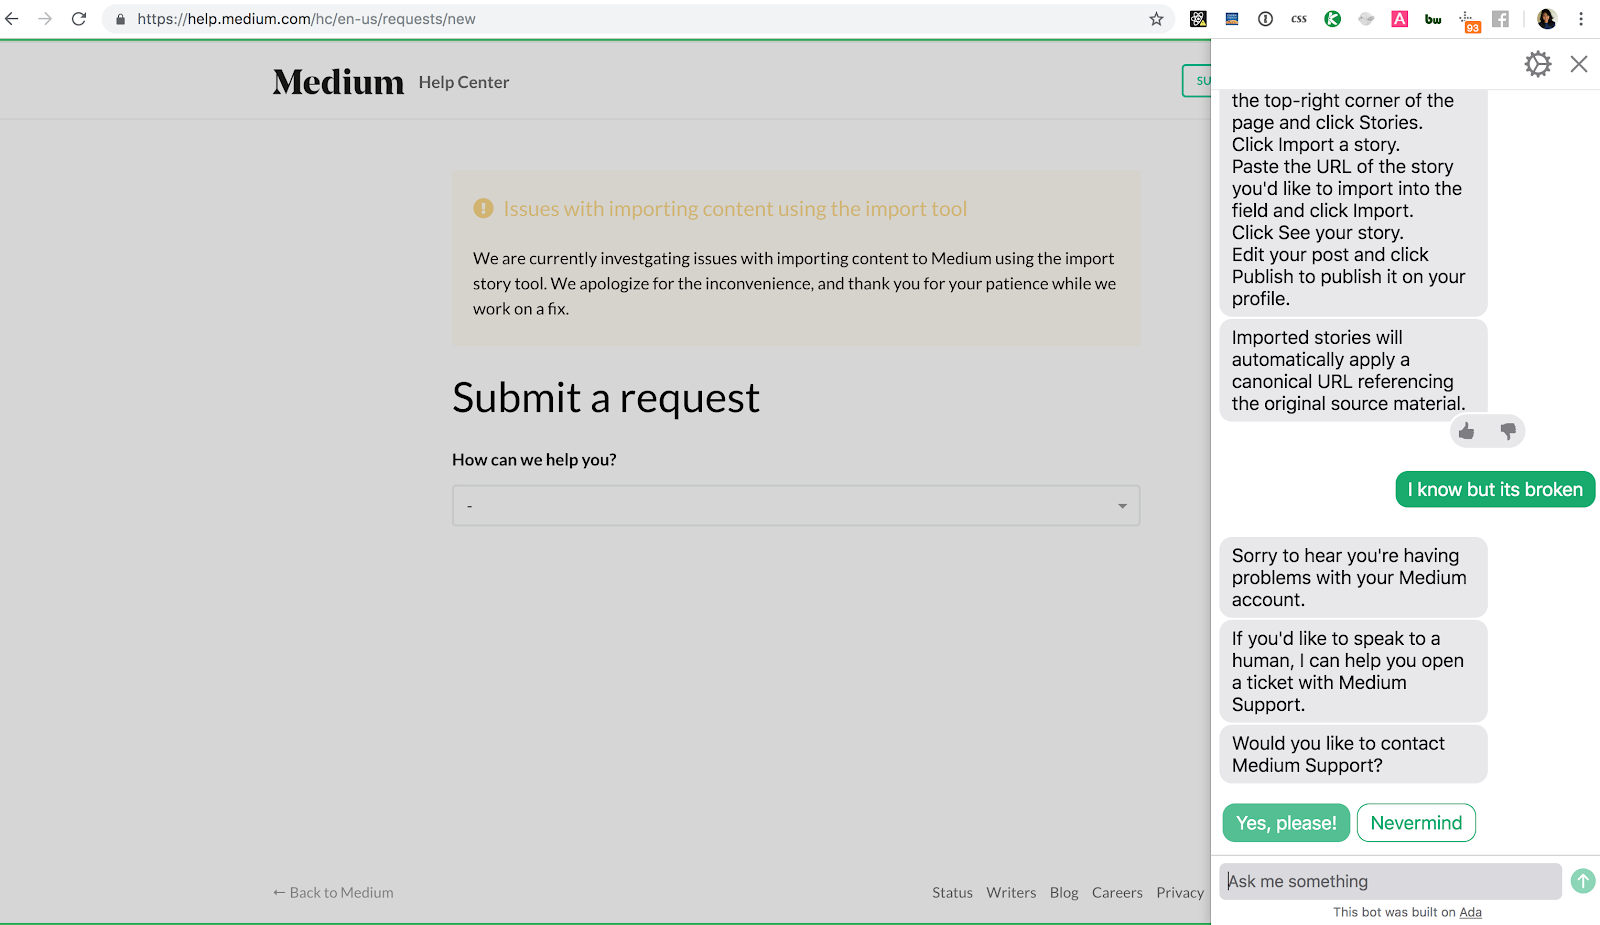Open the Writers footer link

(x=1011, y=893)
